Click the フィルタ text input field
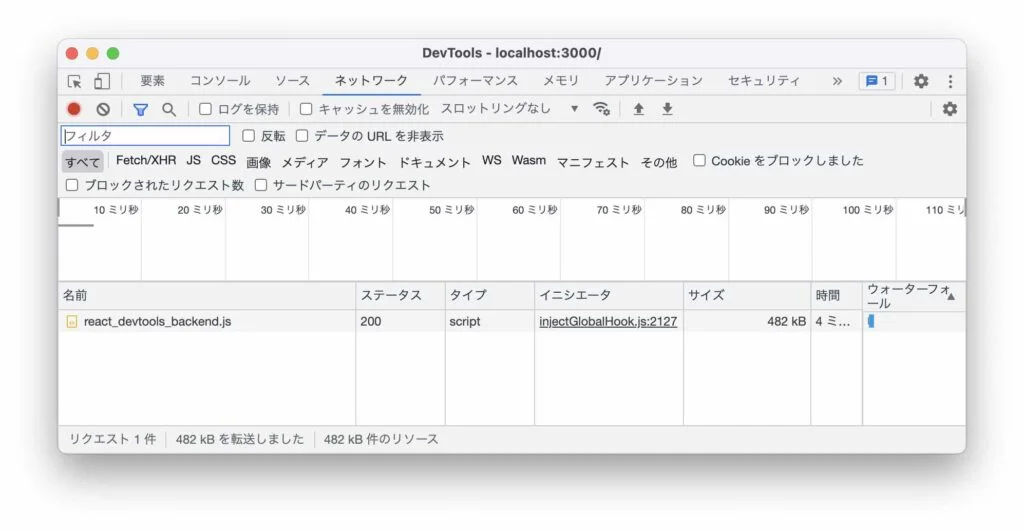This screenshot has width=1024, height=530. tap(146, 136)
